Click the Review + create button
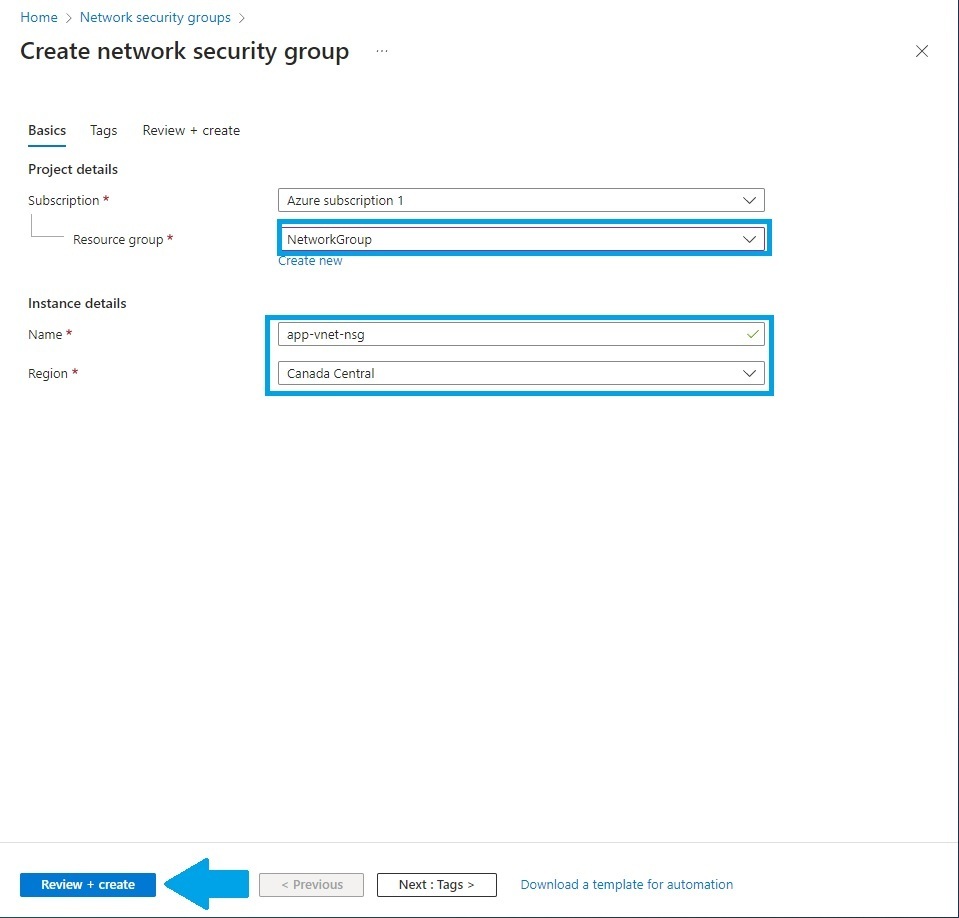 87,884
